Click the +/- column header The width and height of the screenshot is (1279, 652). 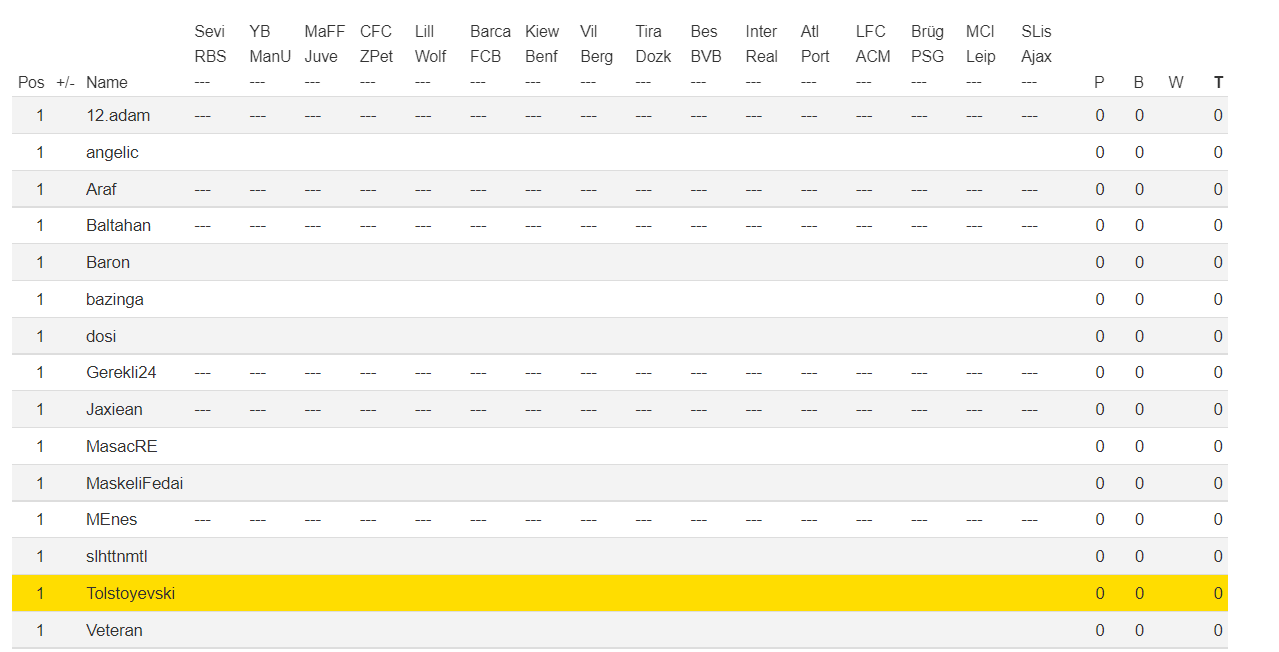pos(65,83)
